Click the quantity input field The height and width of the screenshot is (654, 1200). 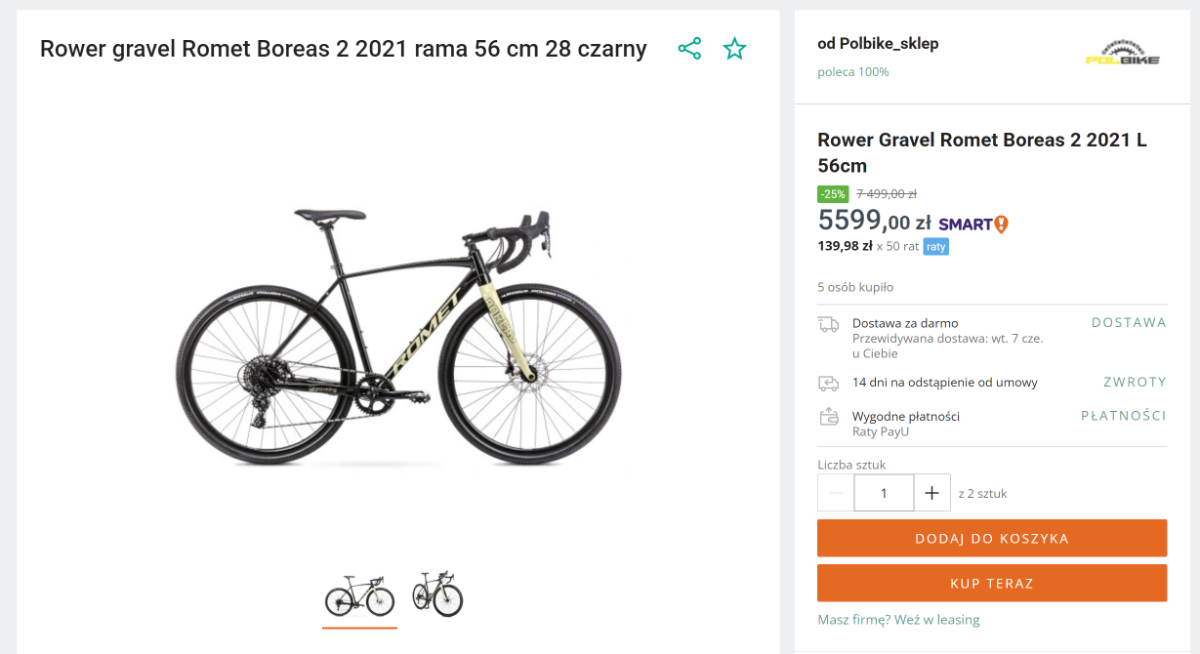pyautogui.click(x=884, y=493)
